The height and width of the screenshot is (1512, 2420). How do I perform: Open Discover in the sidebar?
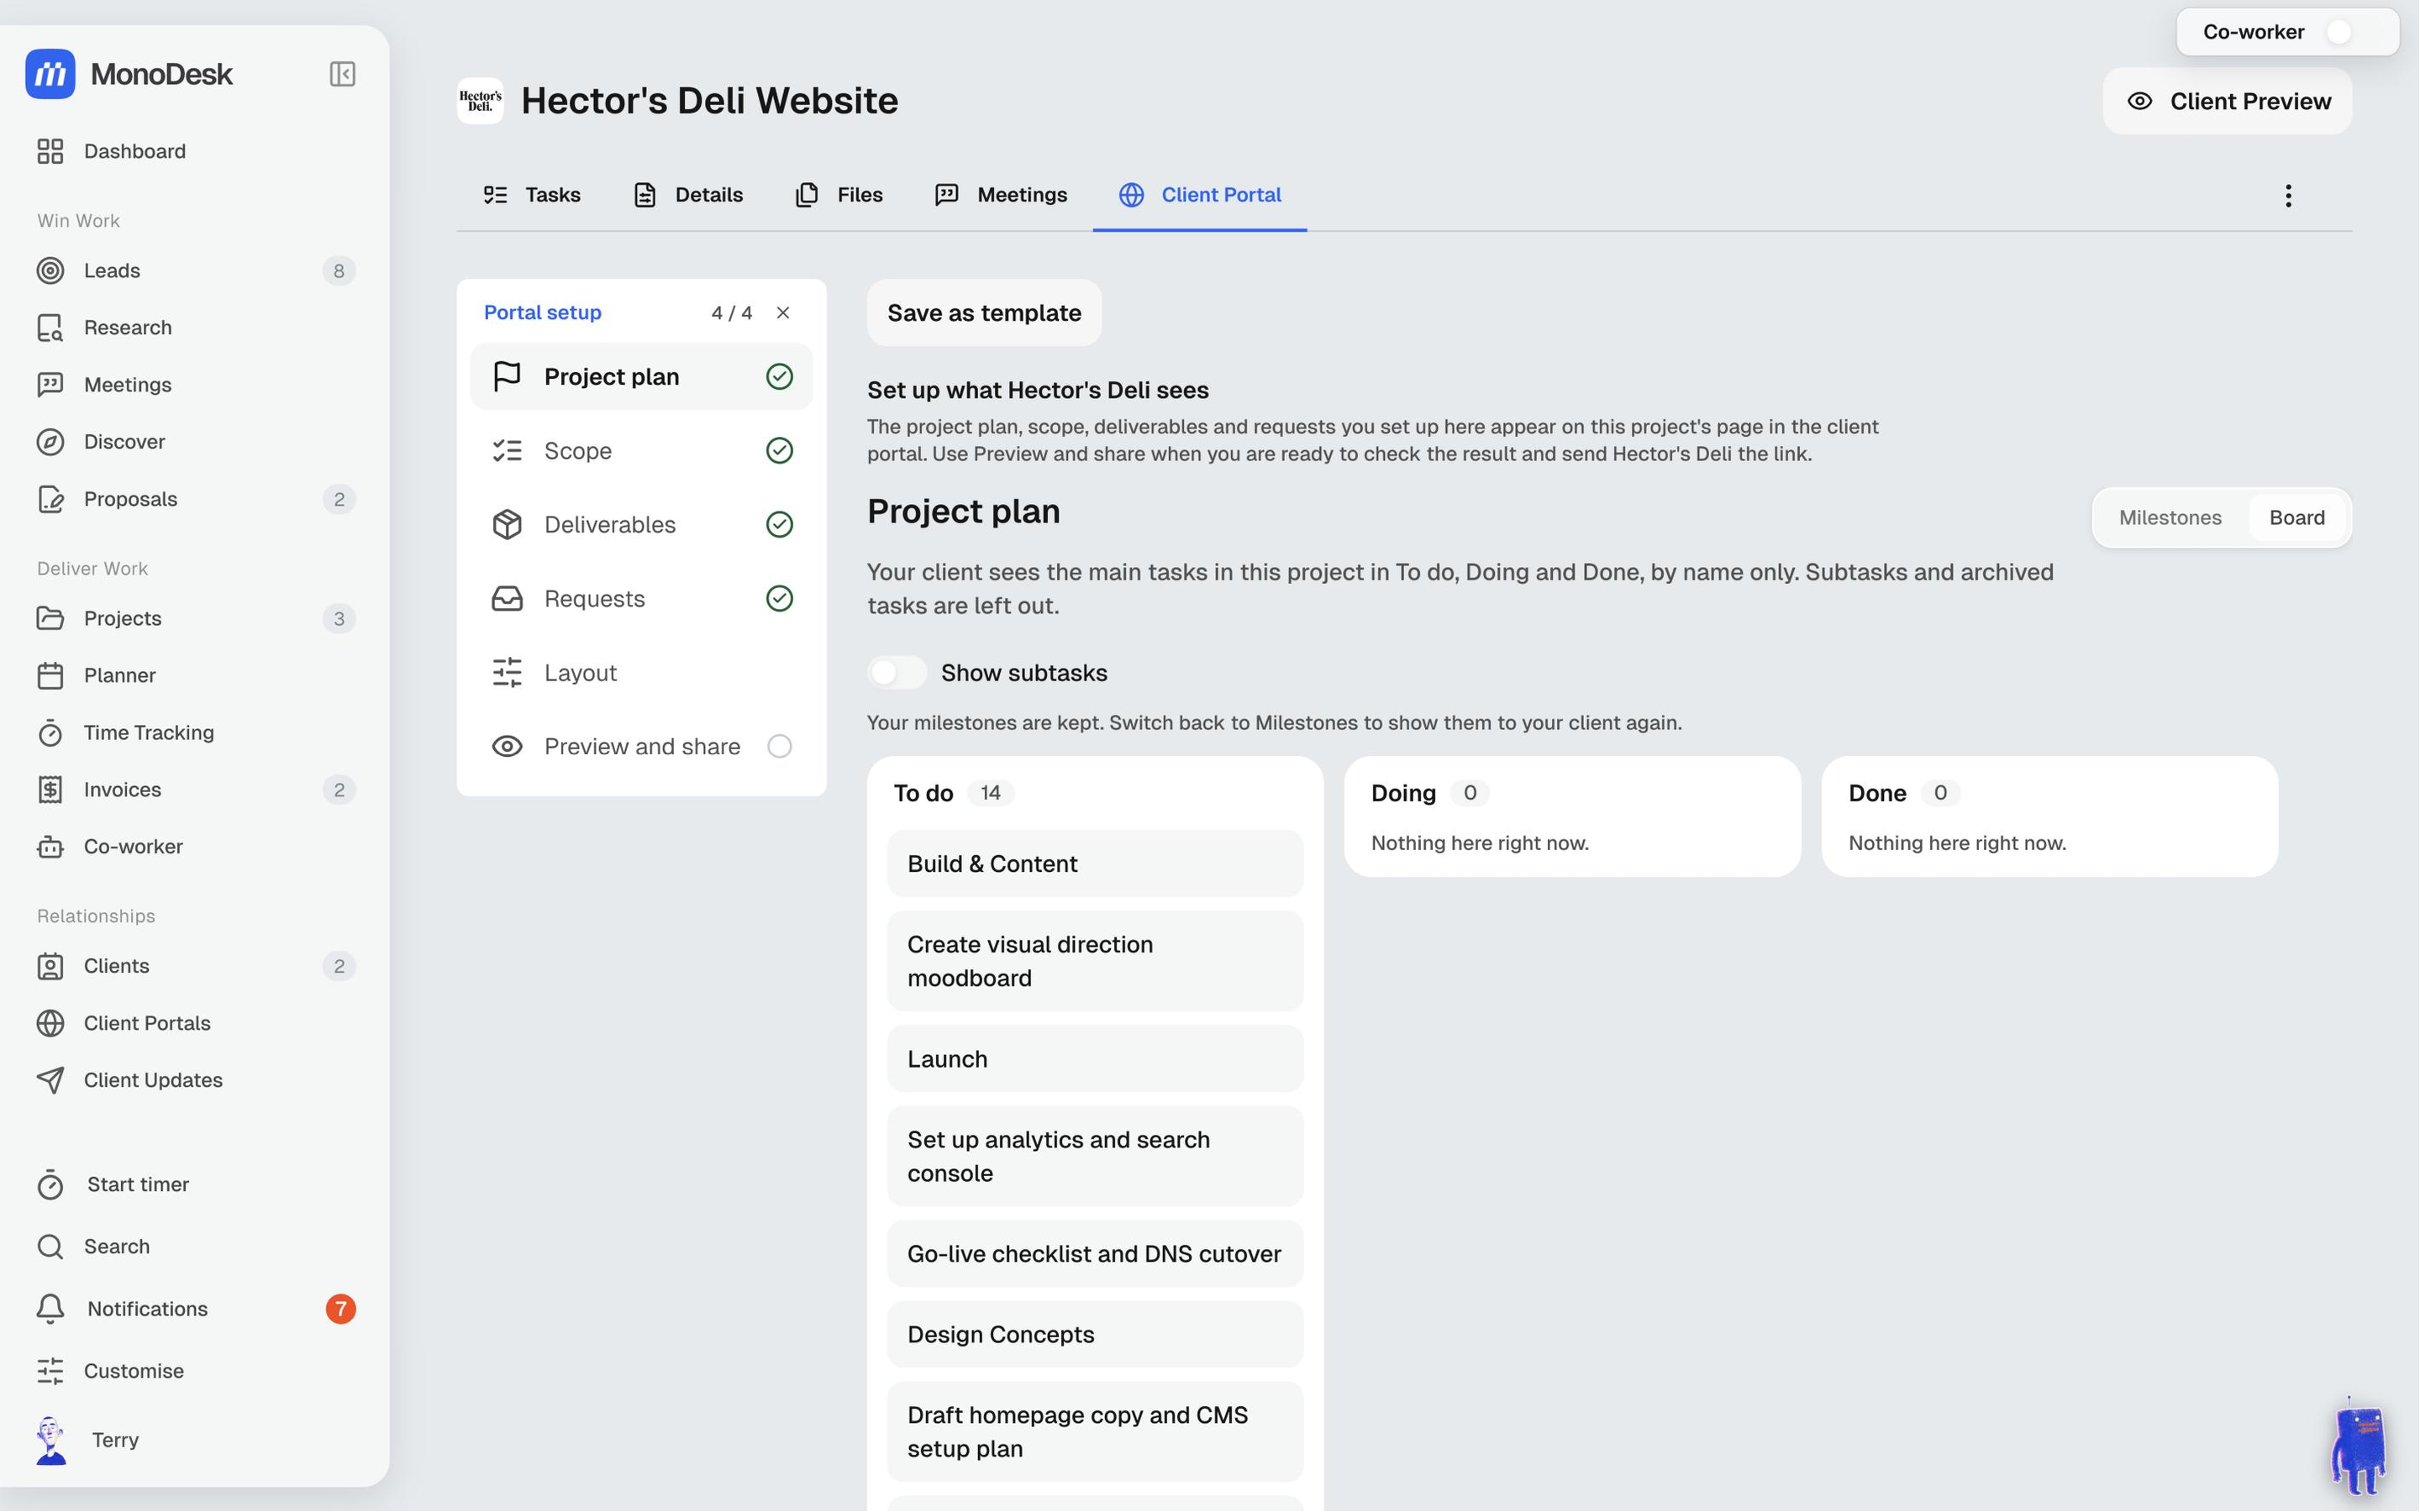195,442
